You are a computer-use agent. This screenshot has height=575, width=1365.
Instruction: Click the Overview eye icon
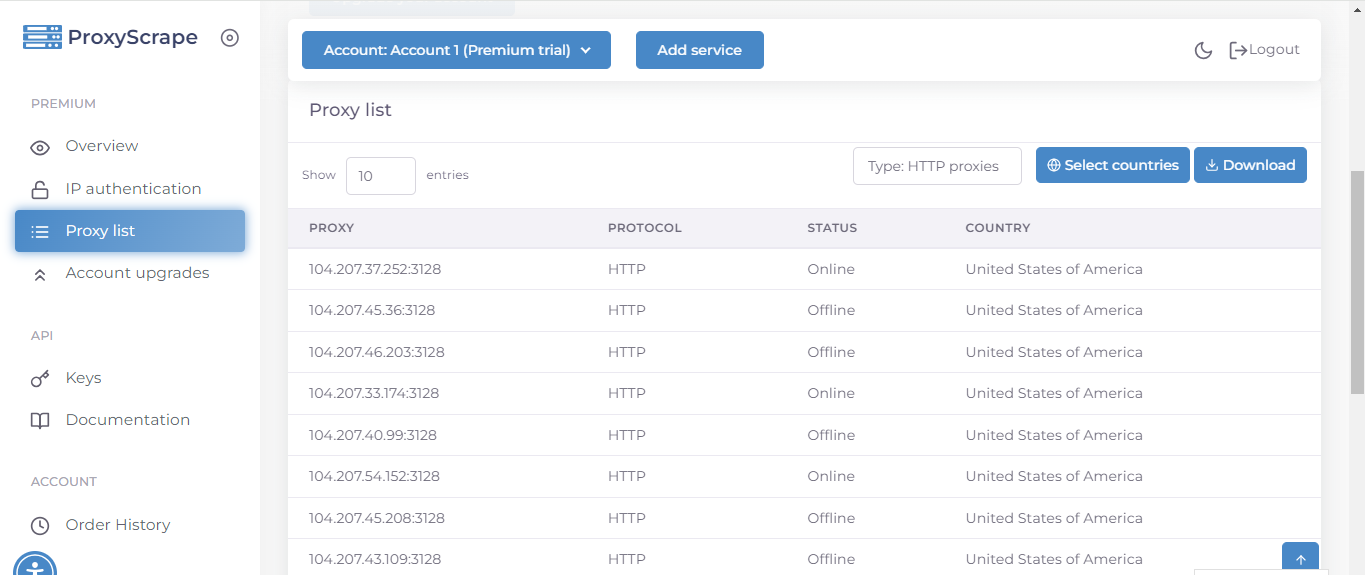[x=40, y=147]
